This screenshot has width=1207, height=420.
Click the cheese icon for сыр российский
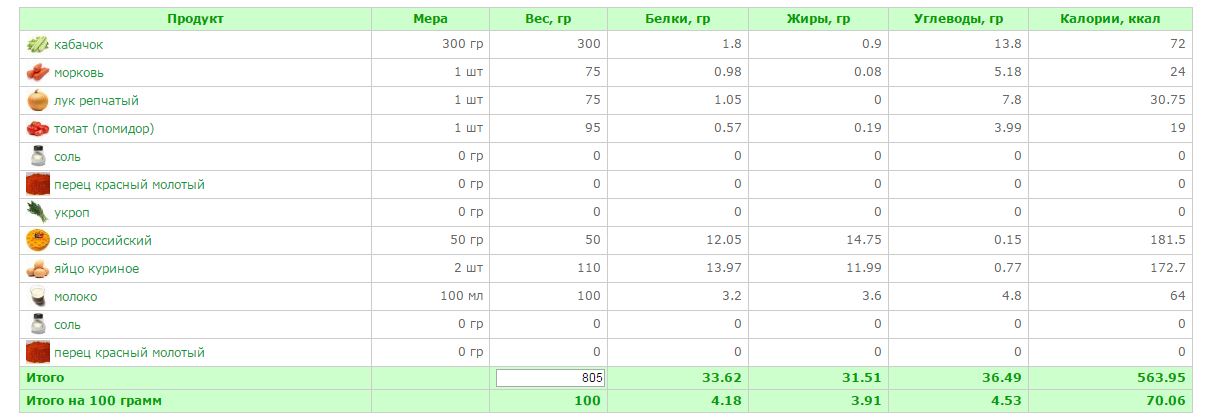pyautogui.click(x=38, y=241)
